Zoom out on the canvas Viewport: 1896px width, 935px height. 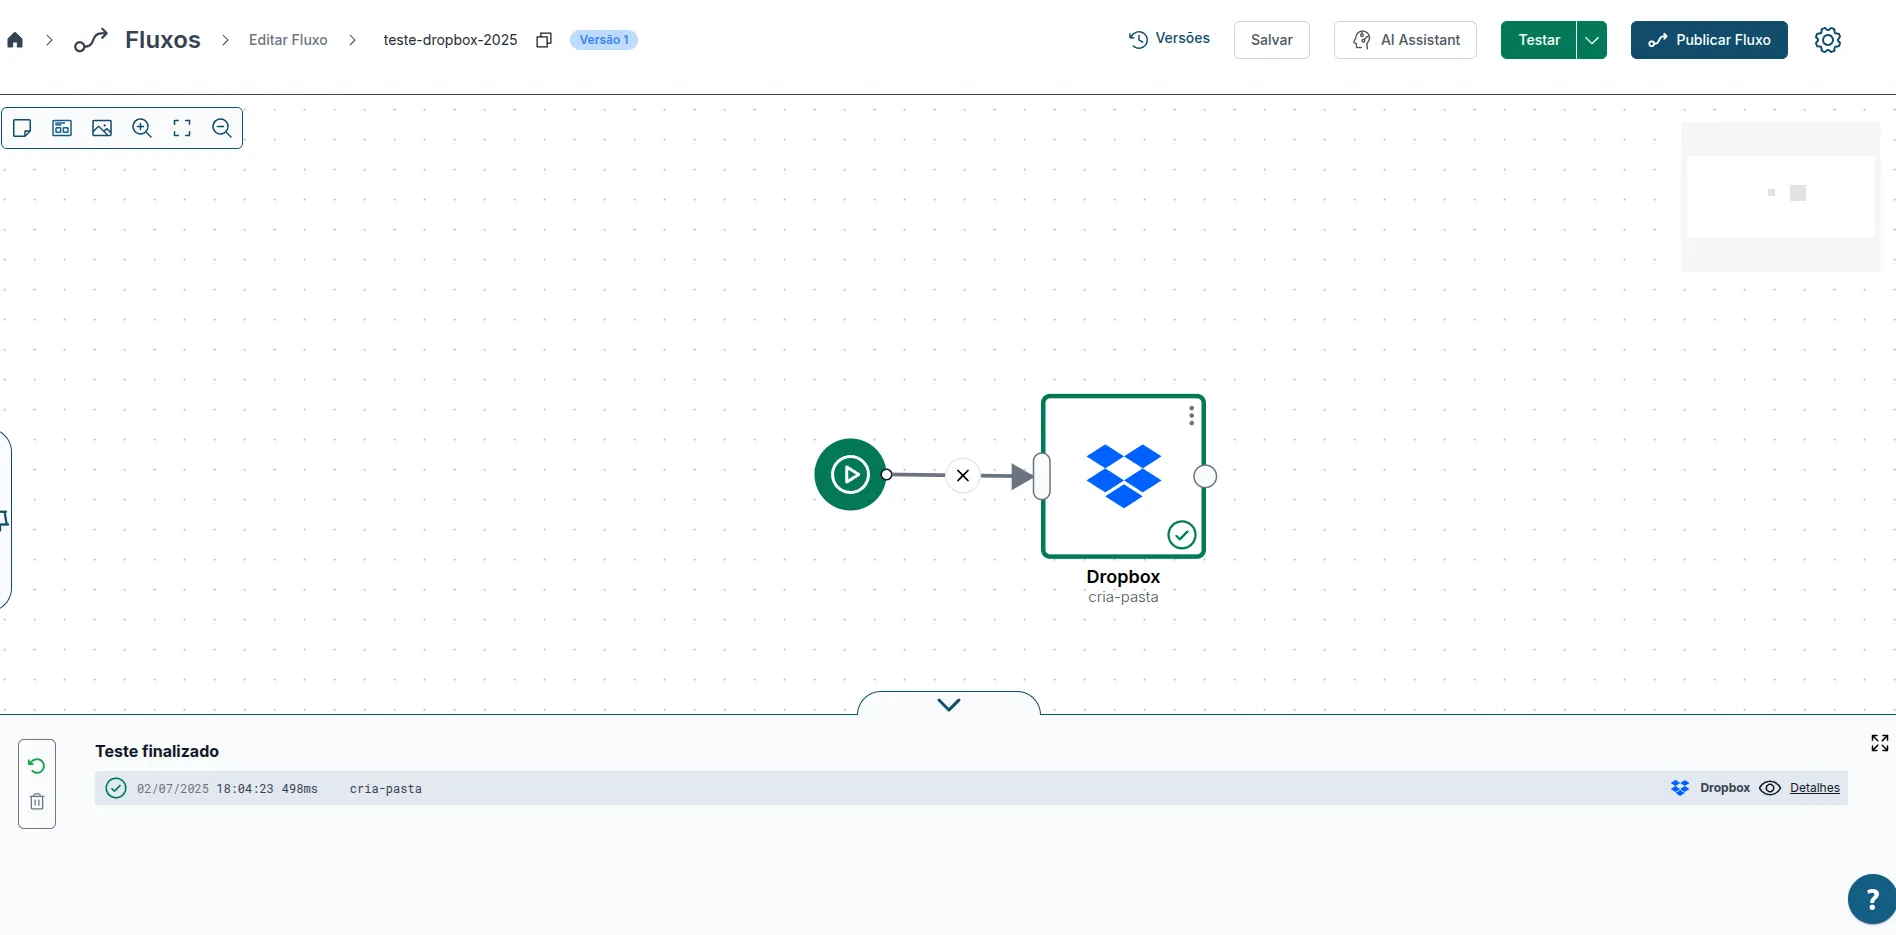click(222, 128)
